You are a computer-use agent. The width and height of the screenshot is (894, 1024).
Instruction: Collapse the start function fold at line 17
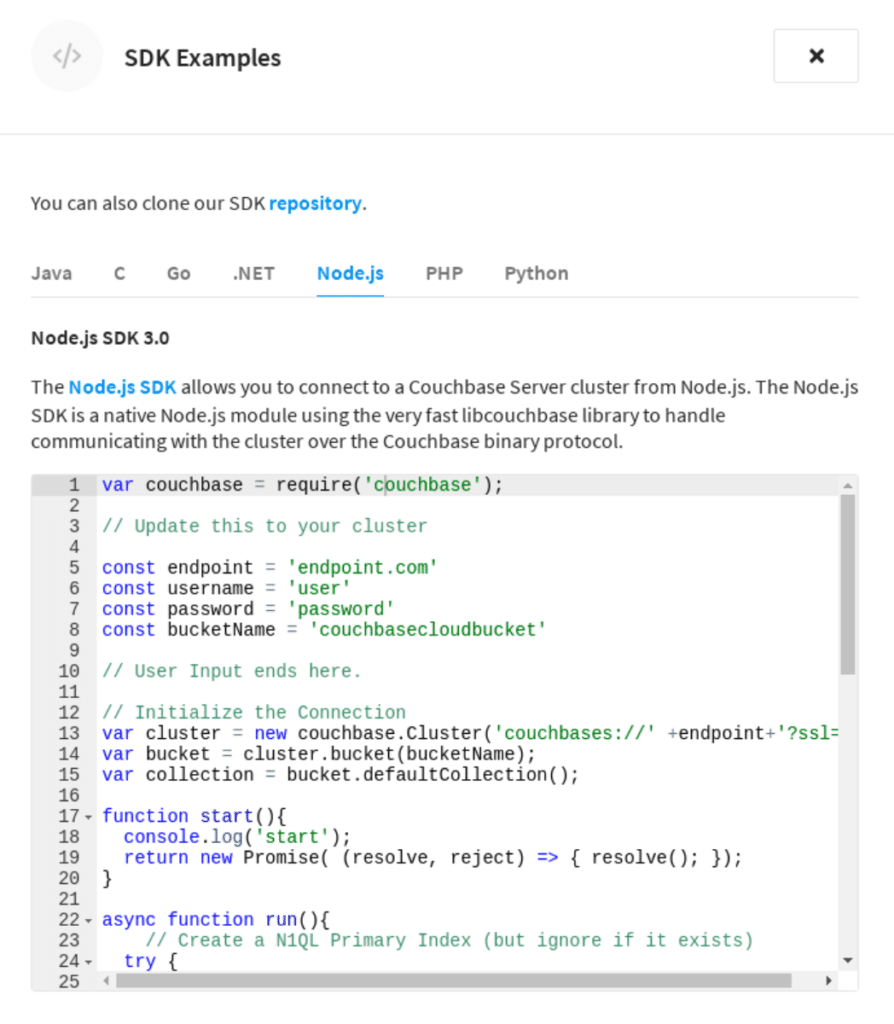coord(88,816)
